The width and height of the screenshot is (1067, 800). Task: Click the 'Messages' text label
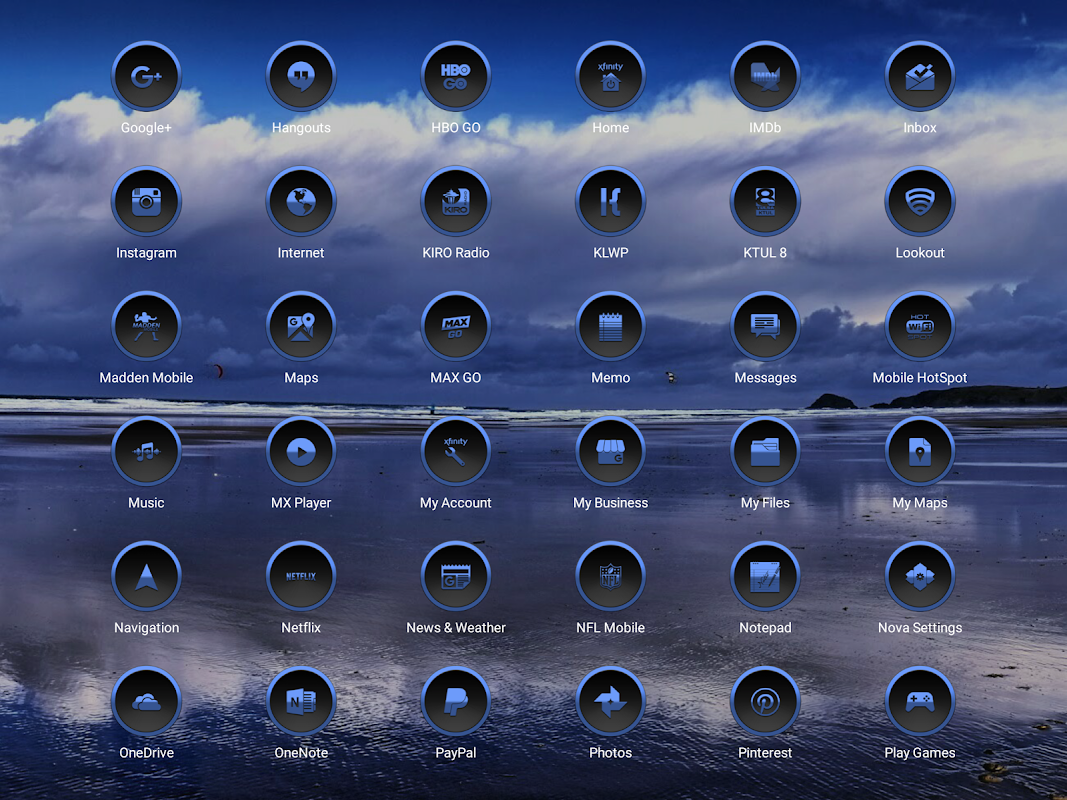point(765,378)
